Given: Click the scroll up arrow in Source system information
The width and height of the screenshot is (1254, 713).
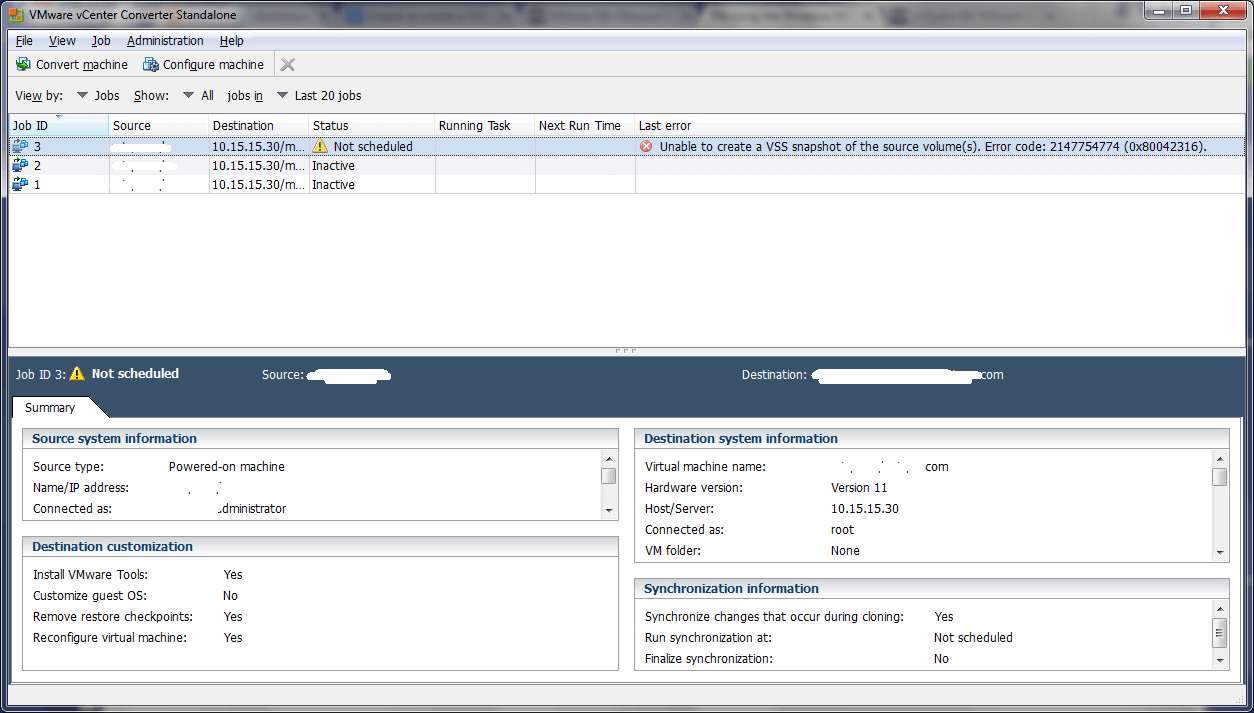Looking at the screenshot, I should 609,458.
